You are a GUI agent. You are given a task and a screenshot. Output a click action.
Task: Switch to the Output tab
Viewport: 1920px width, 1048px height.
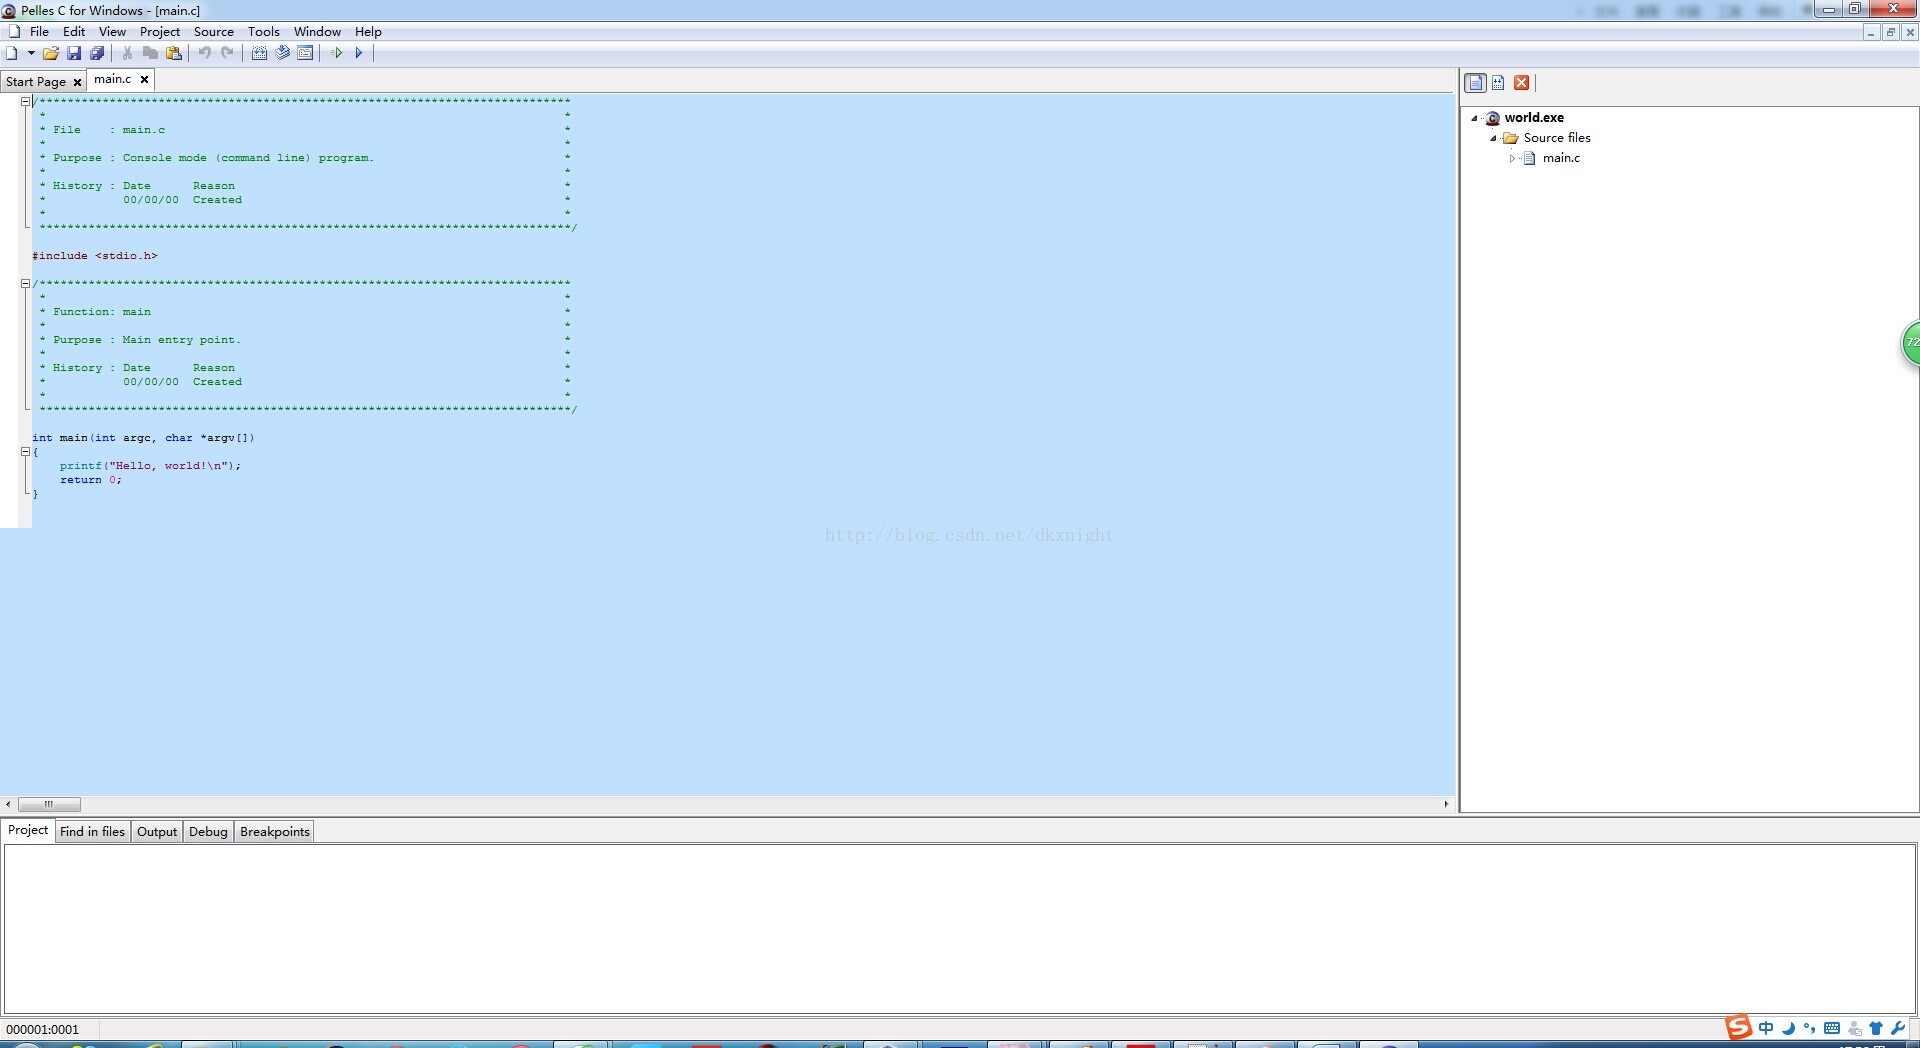click(157, 832)
